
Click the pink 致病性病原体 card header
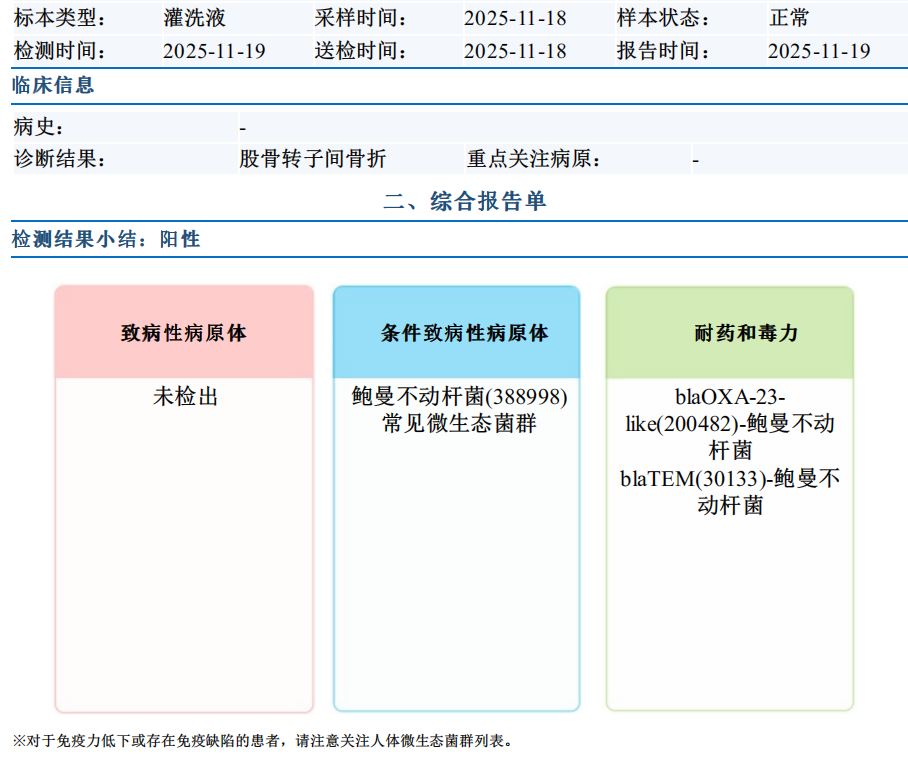(184, 333)
